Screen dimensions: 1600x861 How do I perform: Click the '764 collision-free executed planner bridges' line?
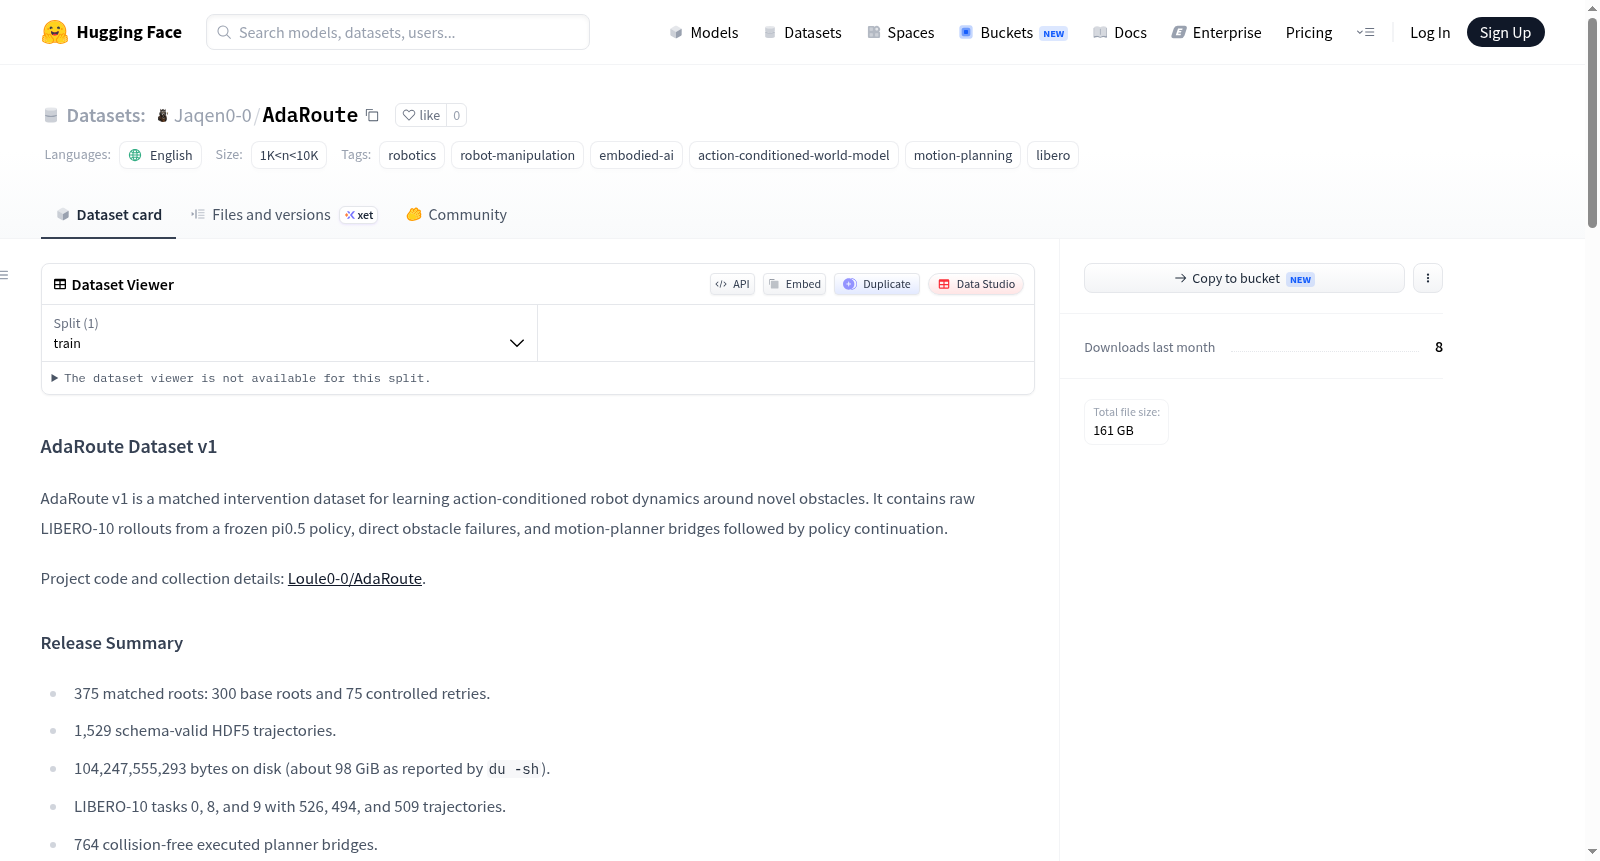(x=226, y=845)
